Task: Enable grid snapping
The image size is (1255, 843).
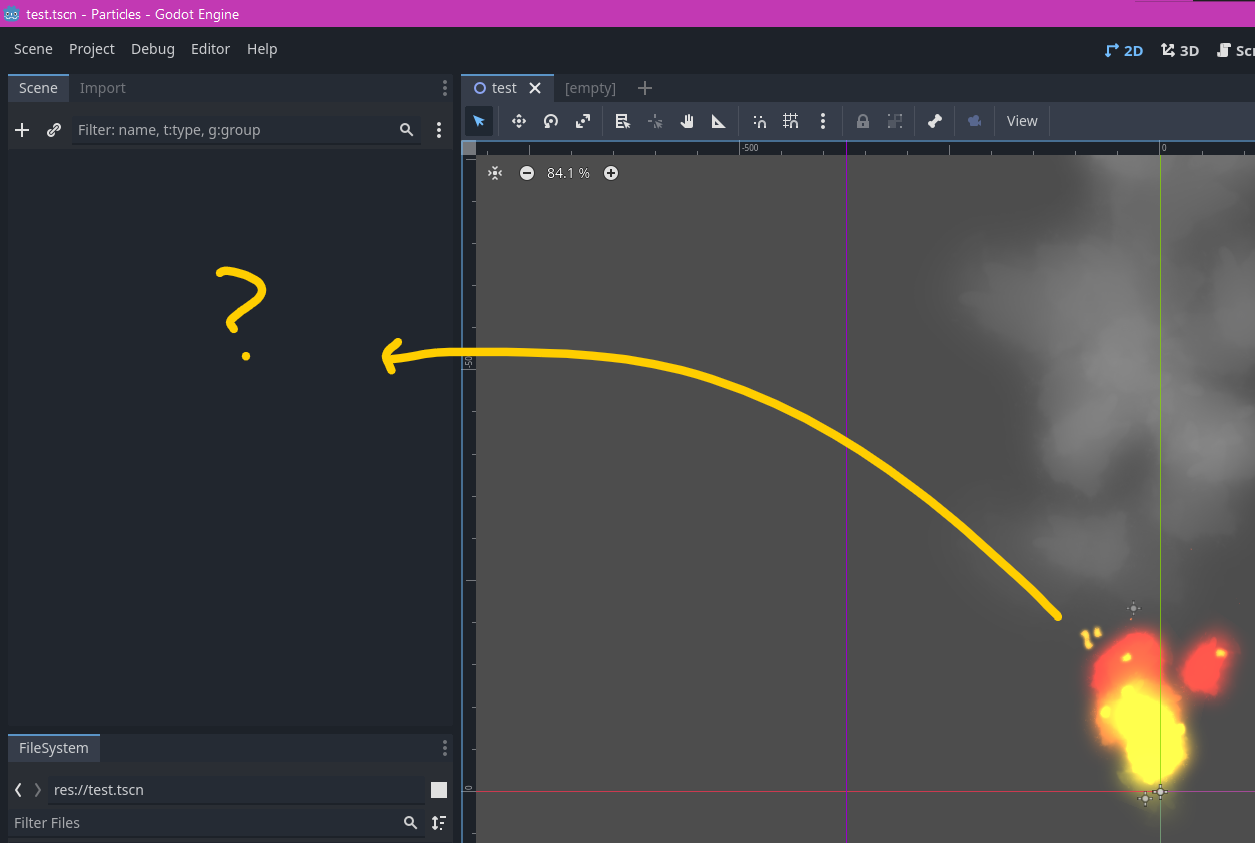Action: 791,120
